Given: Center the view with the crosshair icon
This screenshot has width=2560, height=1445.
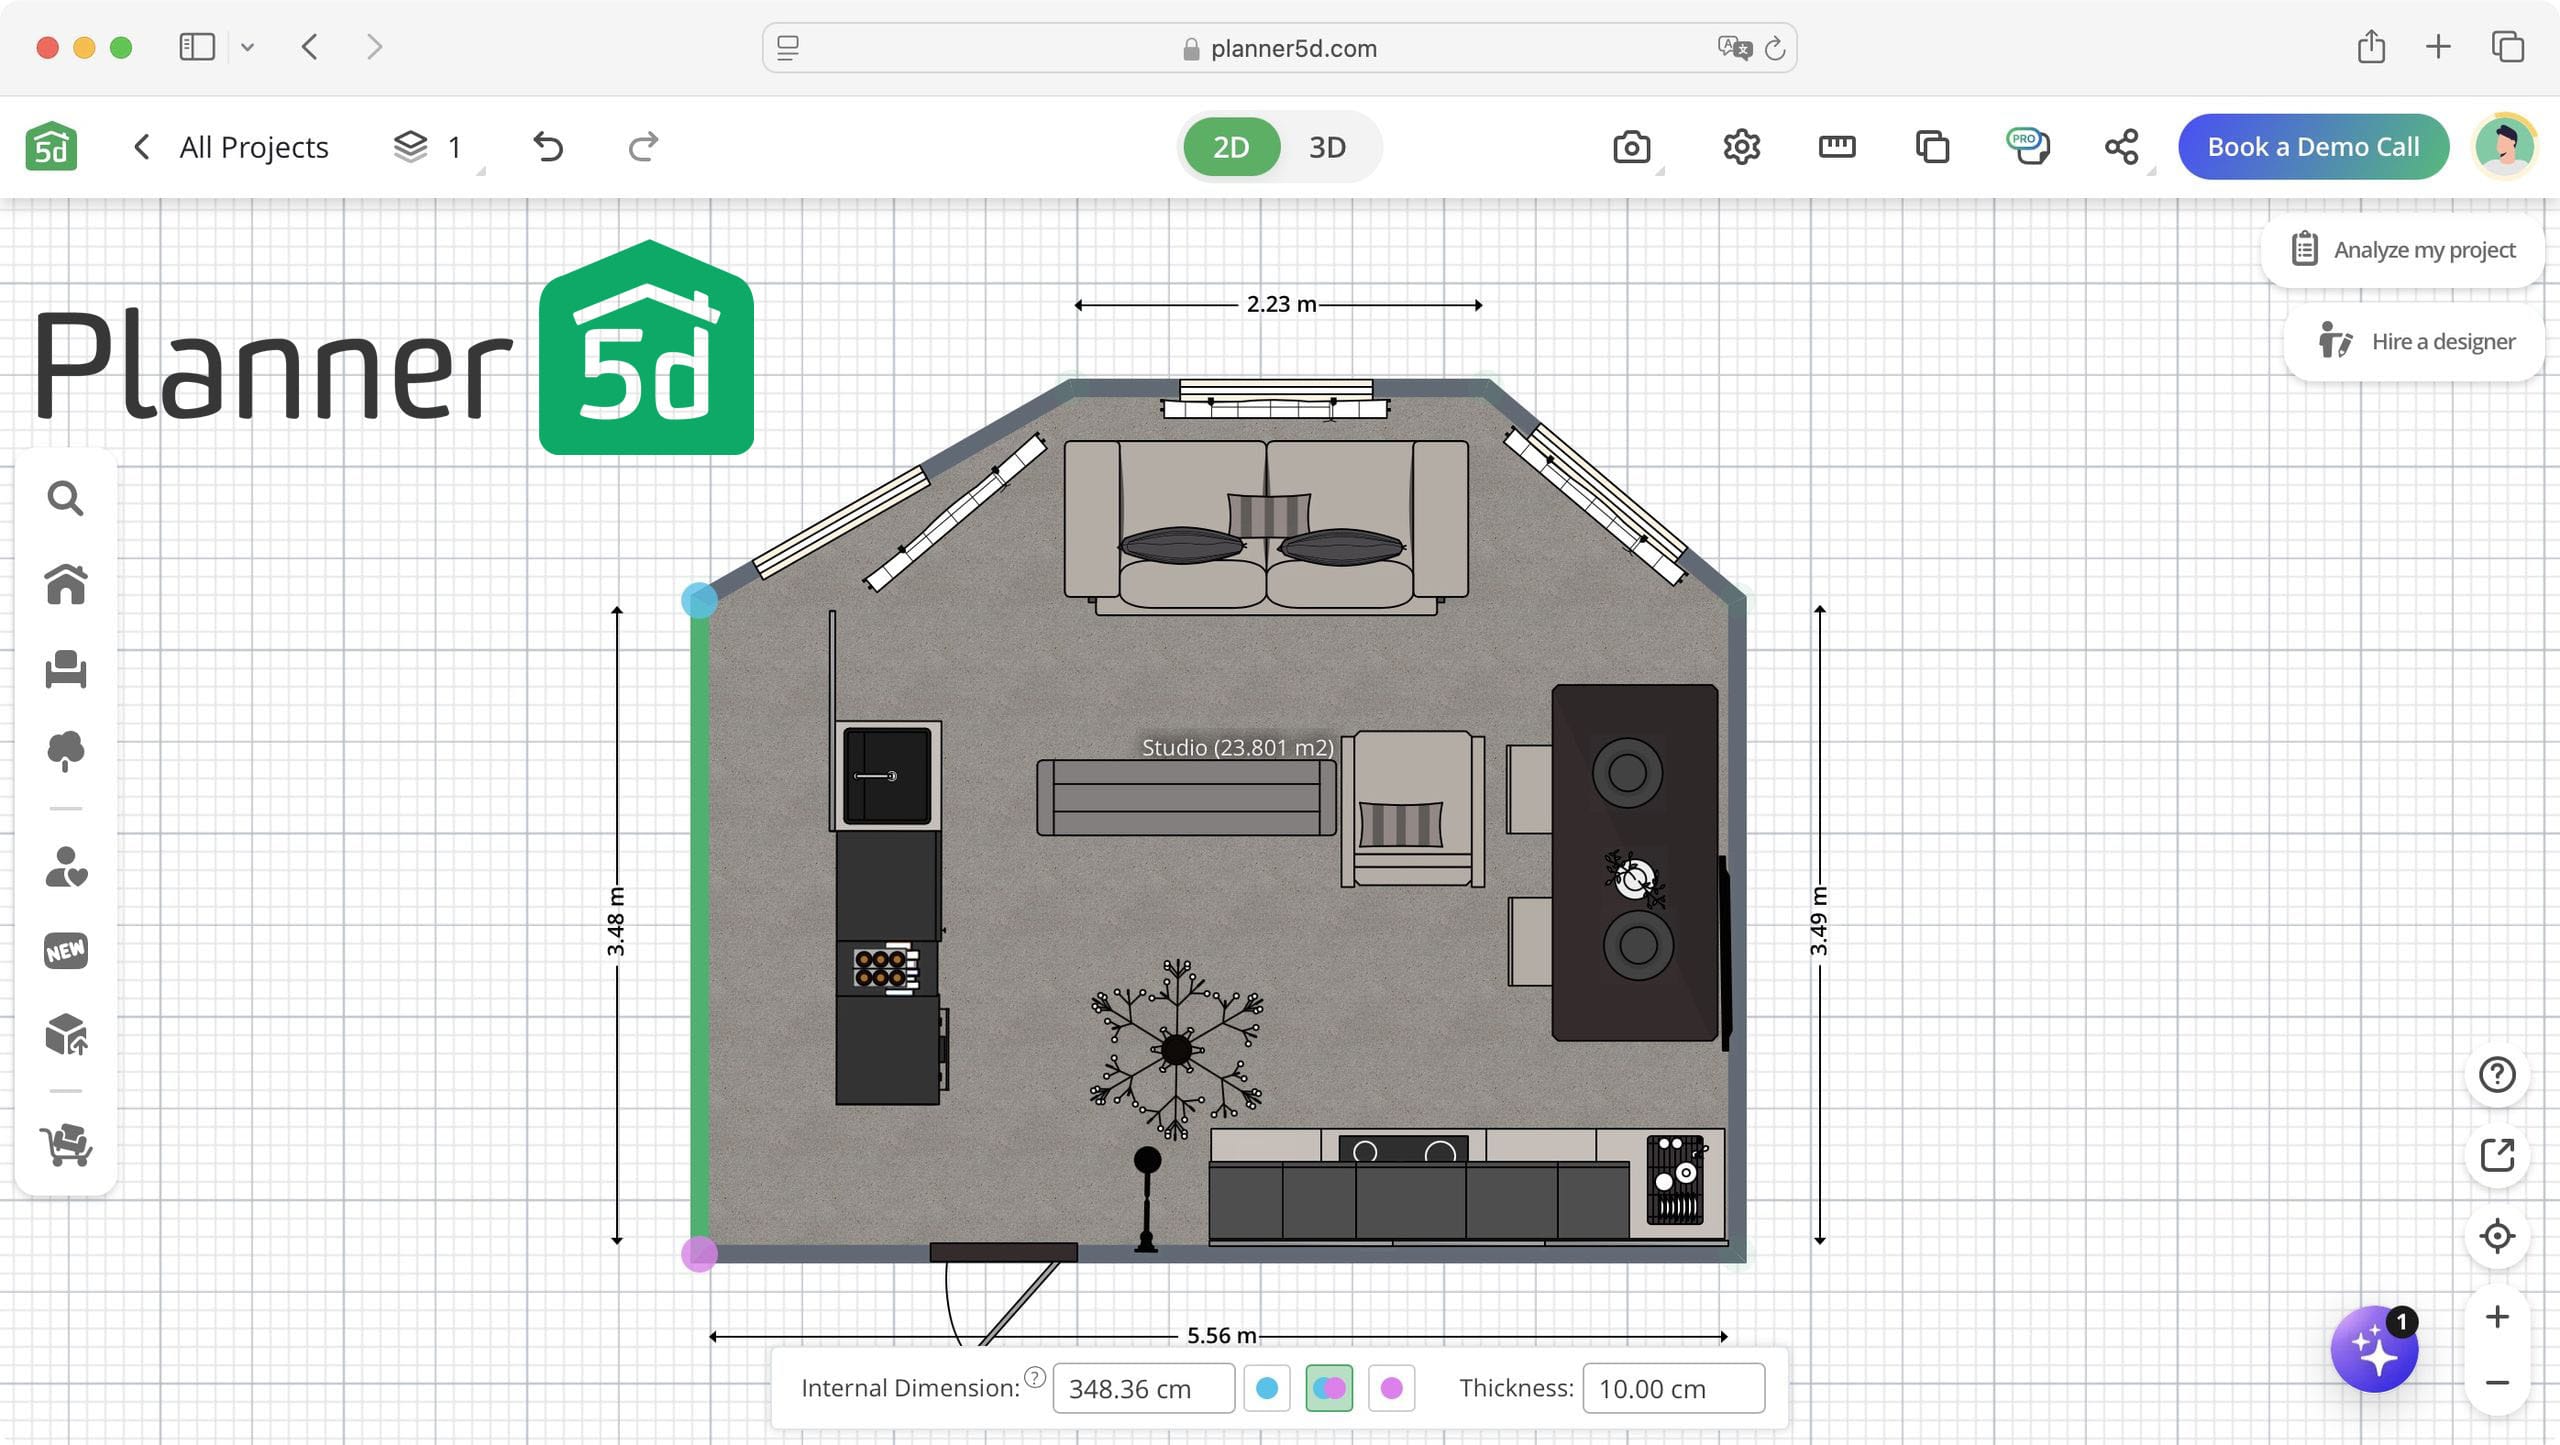Looking at the screenshot, I should (2497, 1236).
